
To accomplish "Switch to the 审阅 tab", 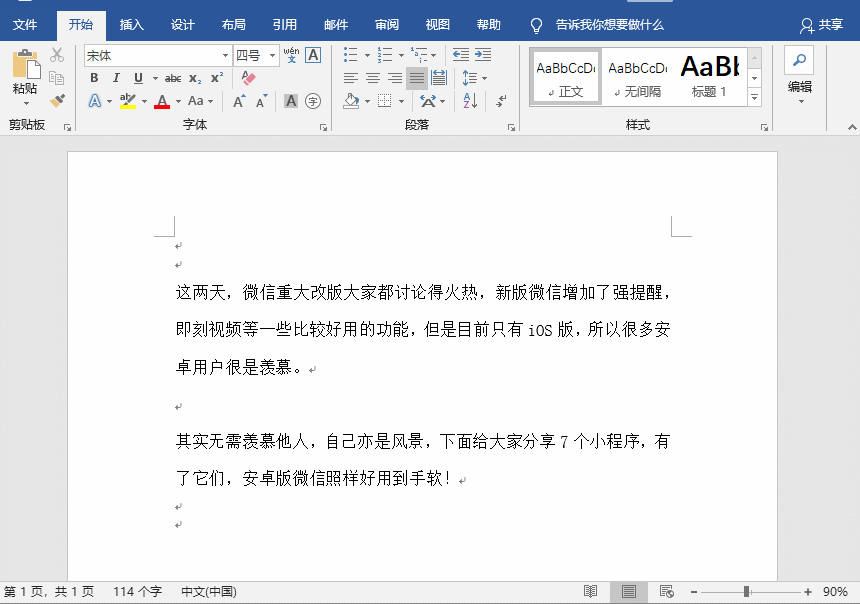I will [387, 25].
